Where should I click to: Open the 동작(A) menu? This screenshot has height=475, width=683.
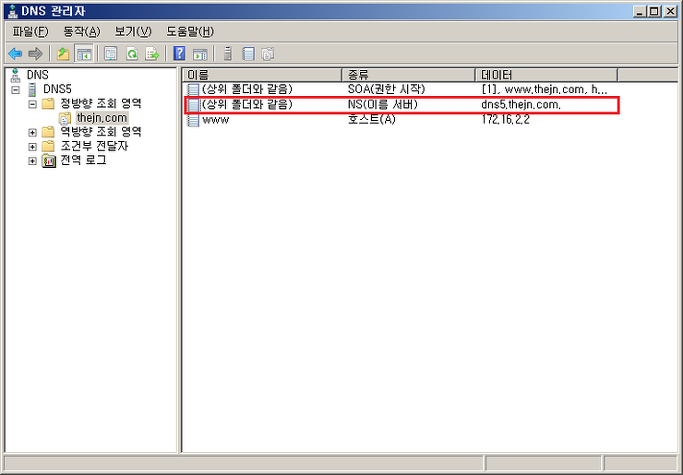point(82,31)
